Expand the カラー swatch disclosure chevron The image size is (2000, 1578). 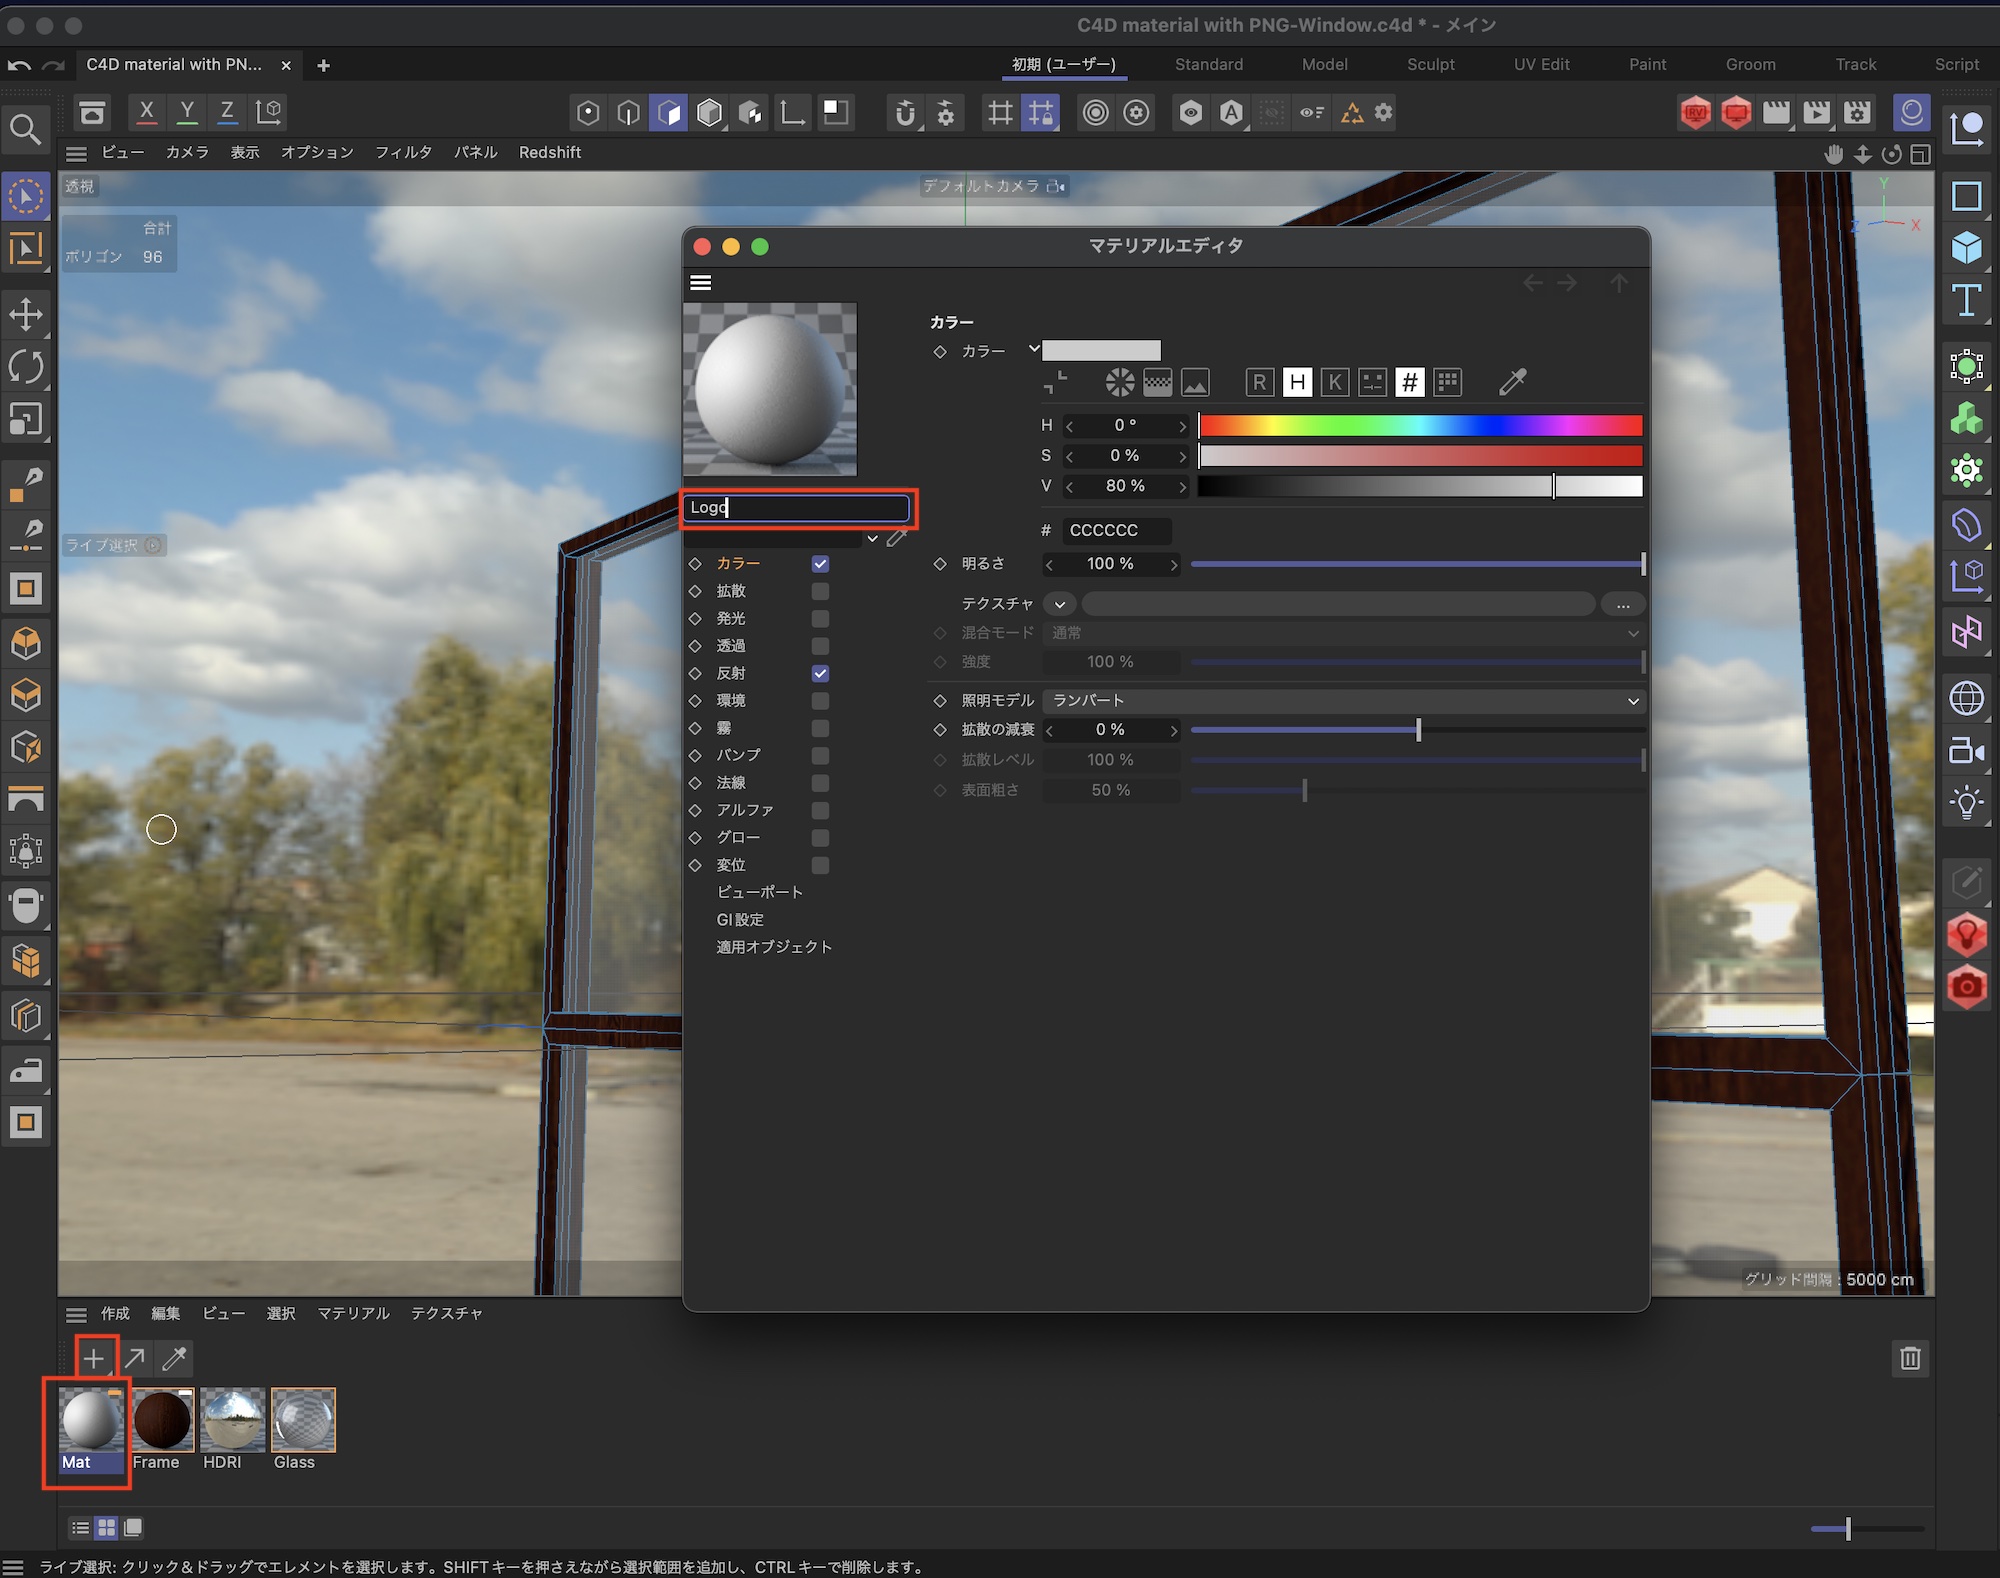click(x=1034, y=349)
